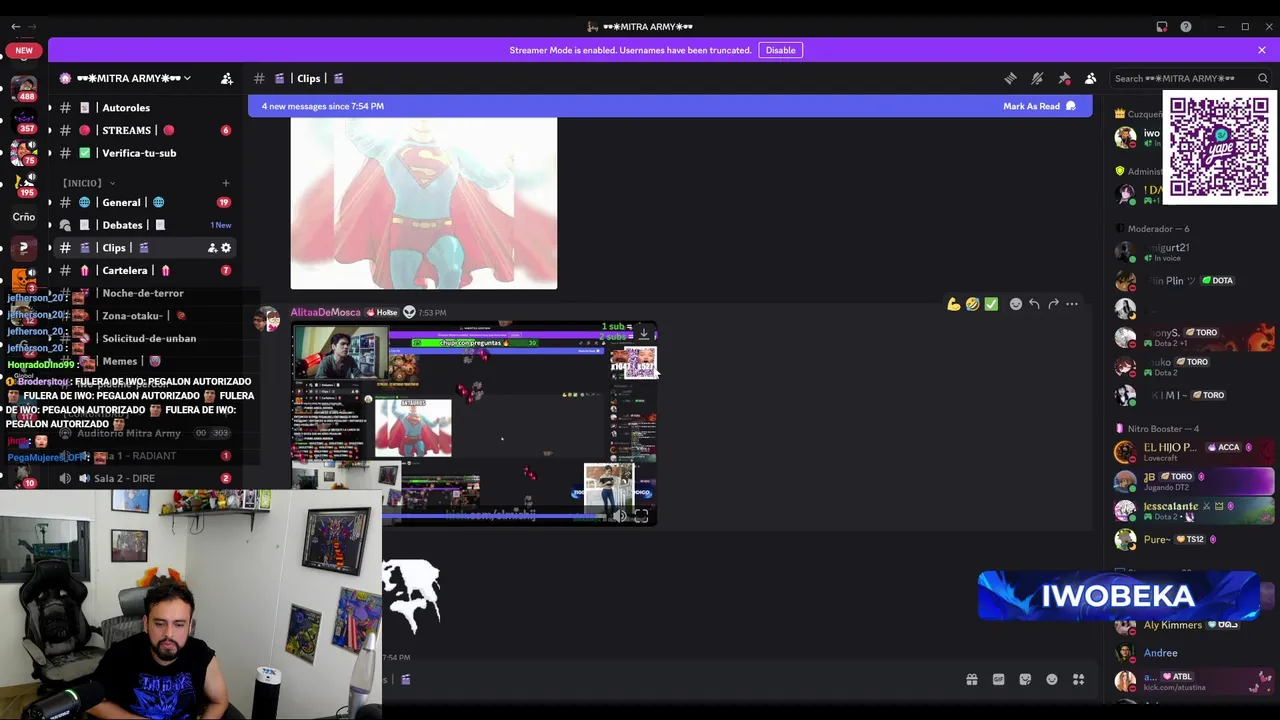Select server icon with 488 badge
This screenshot has height=720, width=1280.
point(24,88)
